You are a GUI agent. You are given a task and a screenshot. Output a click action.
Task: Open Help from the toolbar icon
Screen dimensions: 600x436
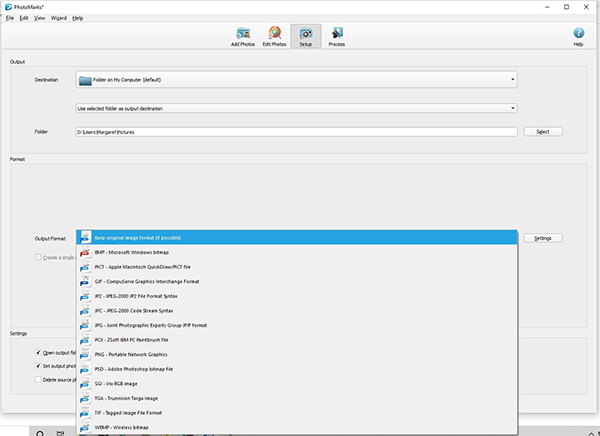tap(578, 36)
